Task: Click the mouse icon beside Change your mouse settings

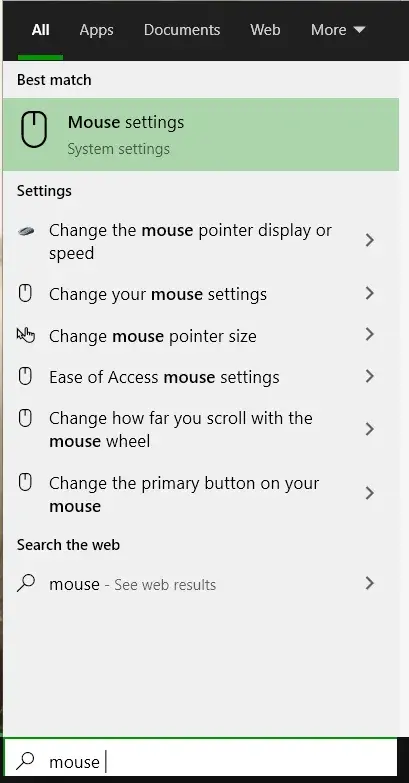Action: [25, 293]
